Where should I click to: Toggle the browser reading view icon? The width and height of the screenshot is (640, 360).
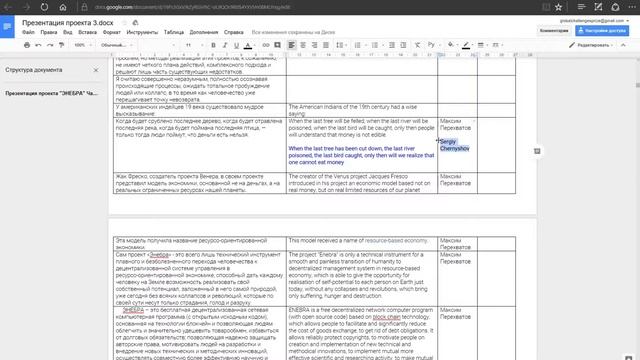546,7
